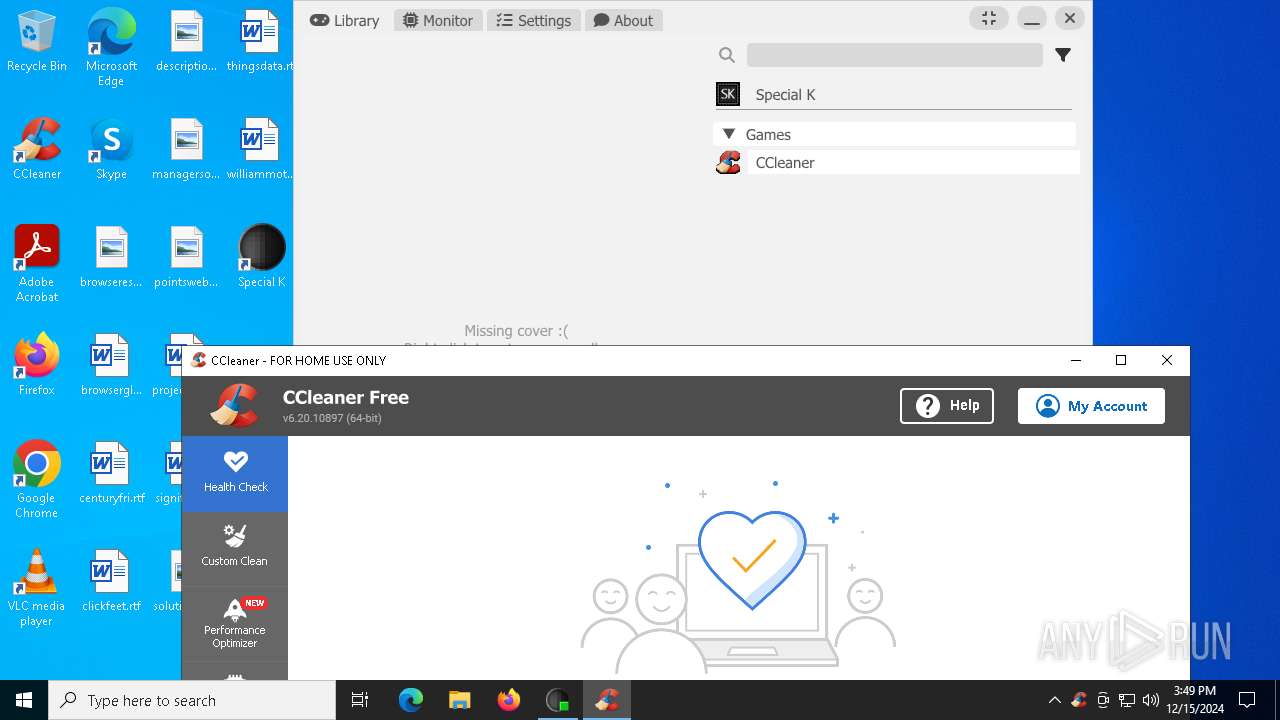
Task: Click the CCleaner Help button
Action: pos(947,406)
